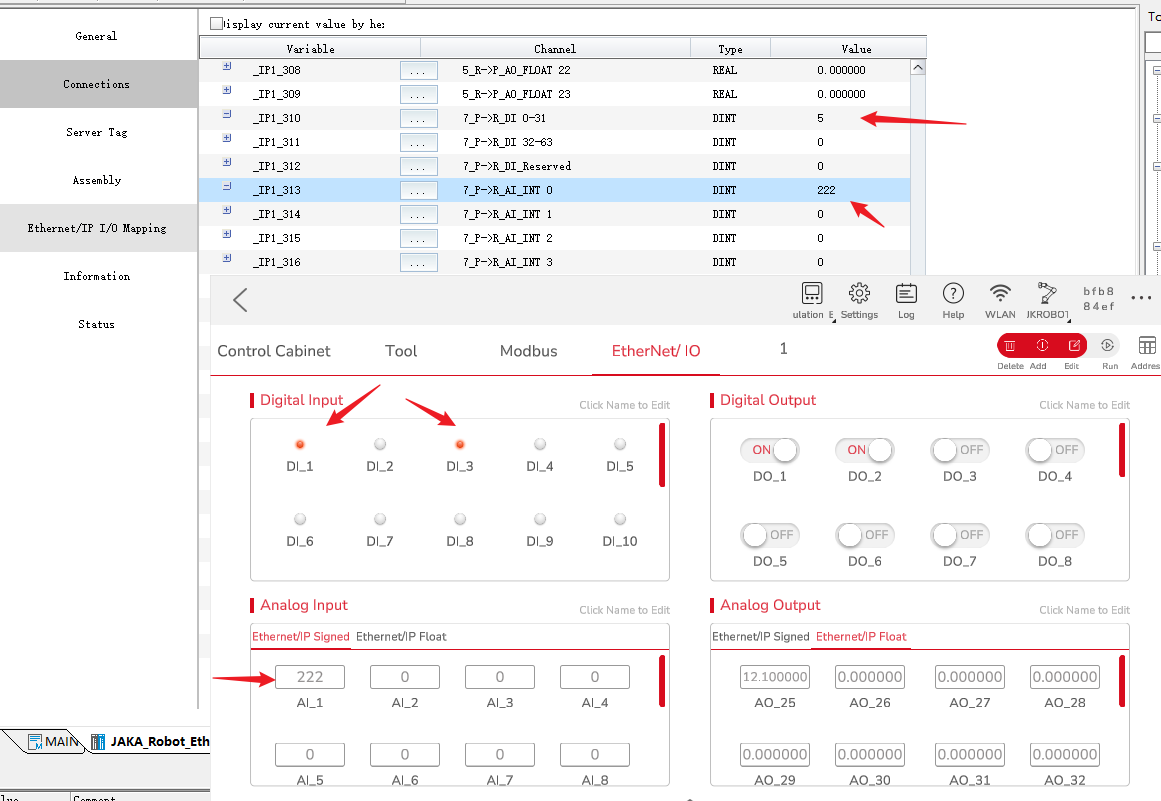
Task: Click the Help question mark icon
Action: click(x=953, y=294)
